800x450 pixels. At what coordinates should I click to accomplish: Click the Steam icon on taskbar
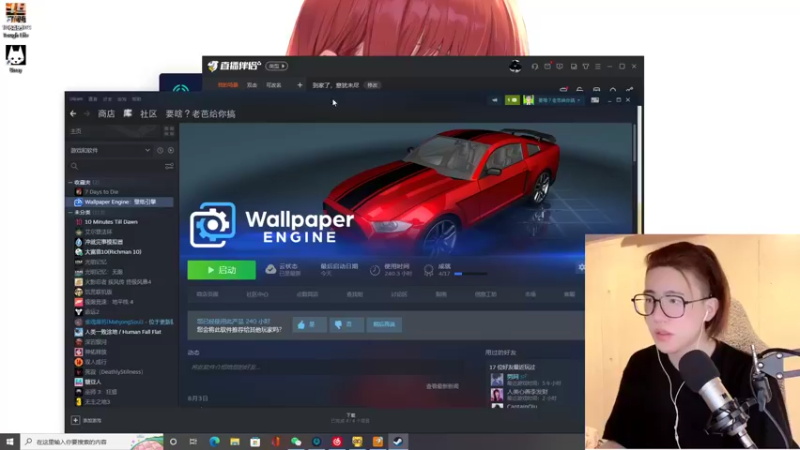(x=398, y=442)
